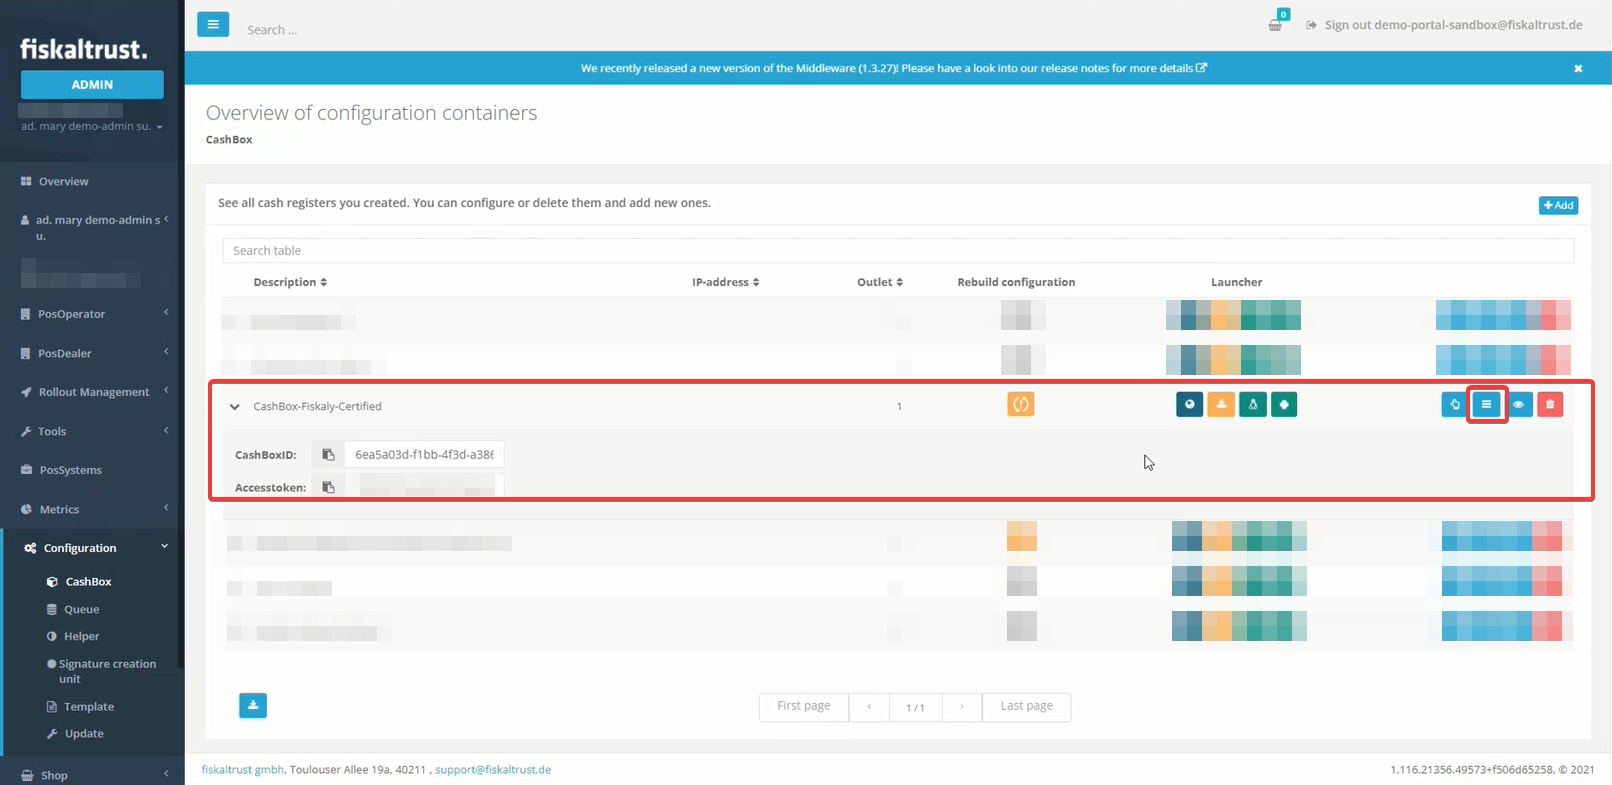Delete CashBox-Fiskaly-Certified with the red trash icon
The image size is (1612, 785).
tap(1550, 405)
